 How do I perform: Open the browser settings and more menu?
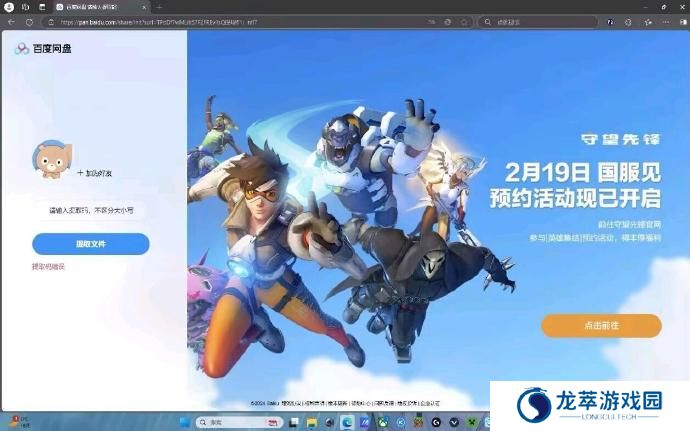[x=666, y=22]
